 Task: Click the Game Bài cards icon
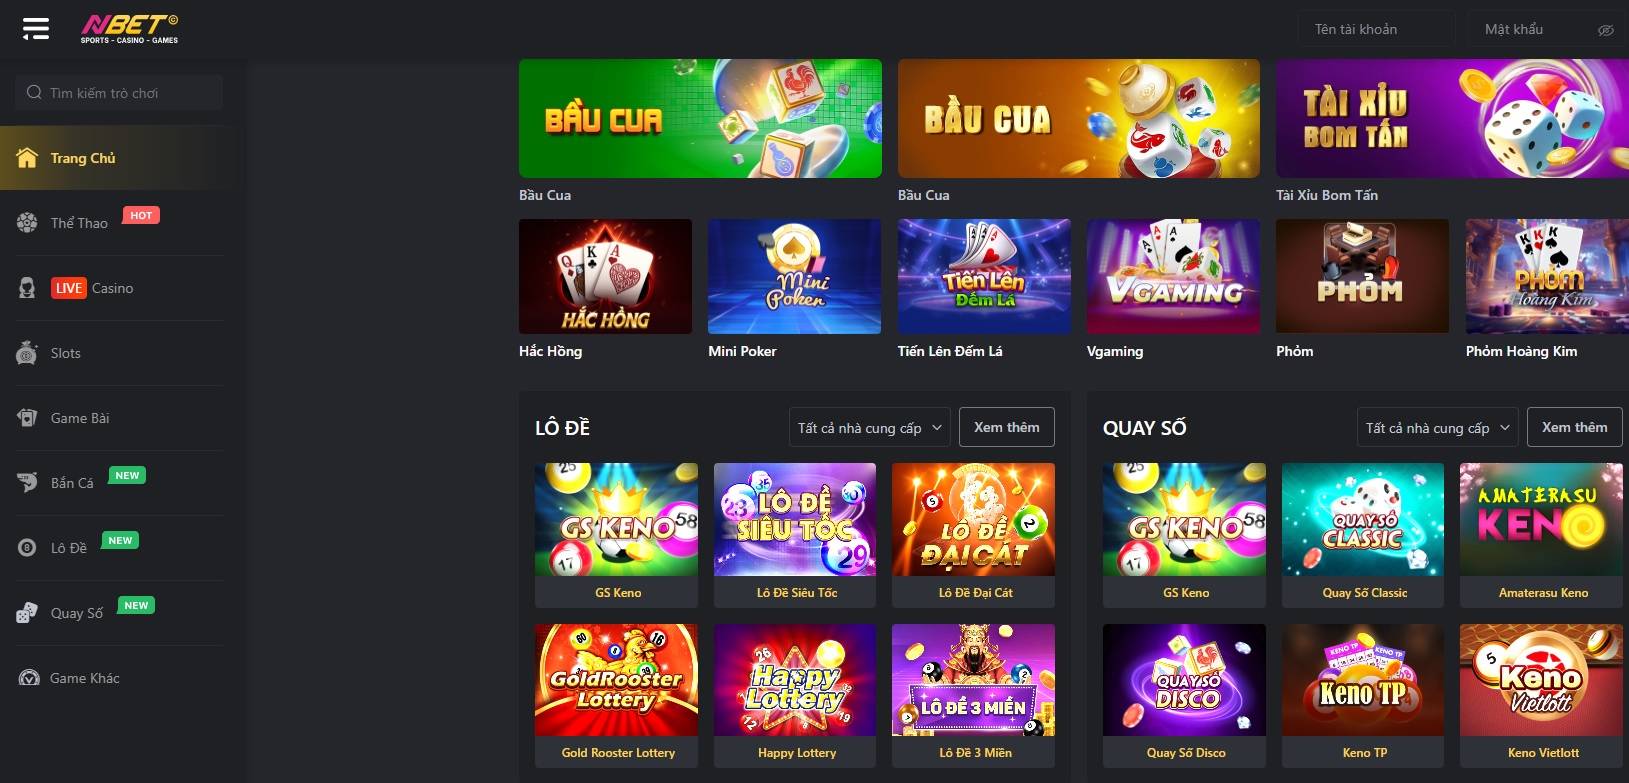point(27,418)
